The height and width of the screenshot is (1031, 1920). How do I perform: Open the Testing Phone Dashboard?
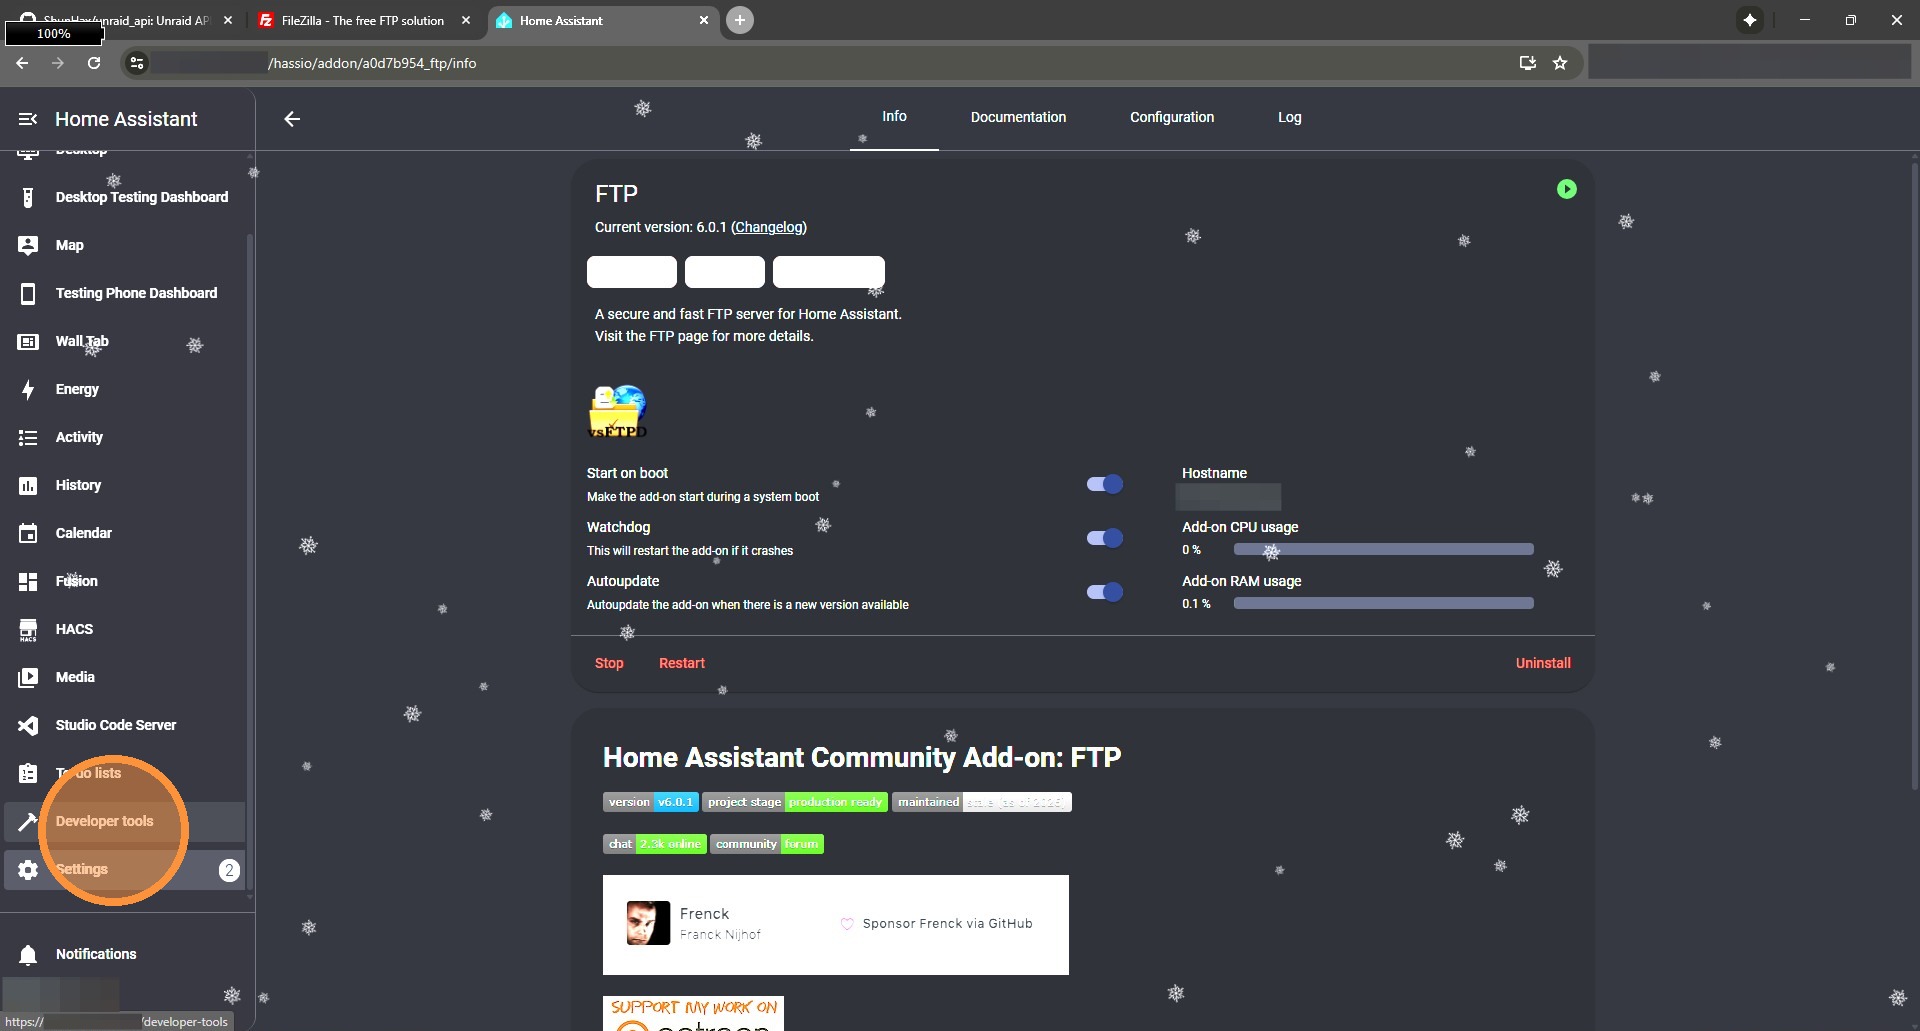124,293
